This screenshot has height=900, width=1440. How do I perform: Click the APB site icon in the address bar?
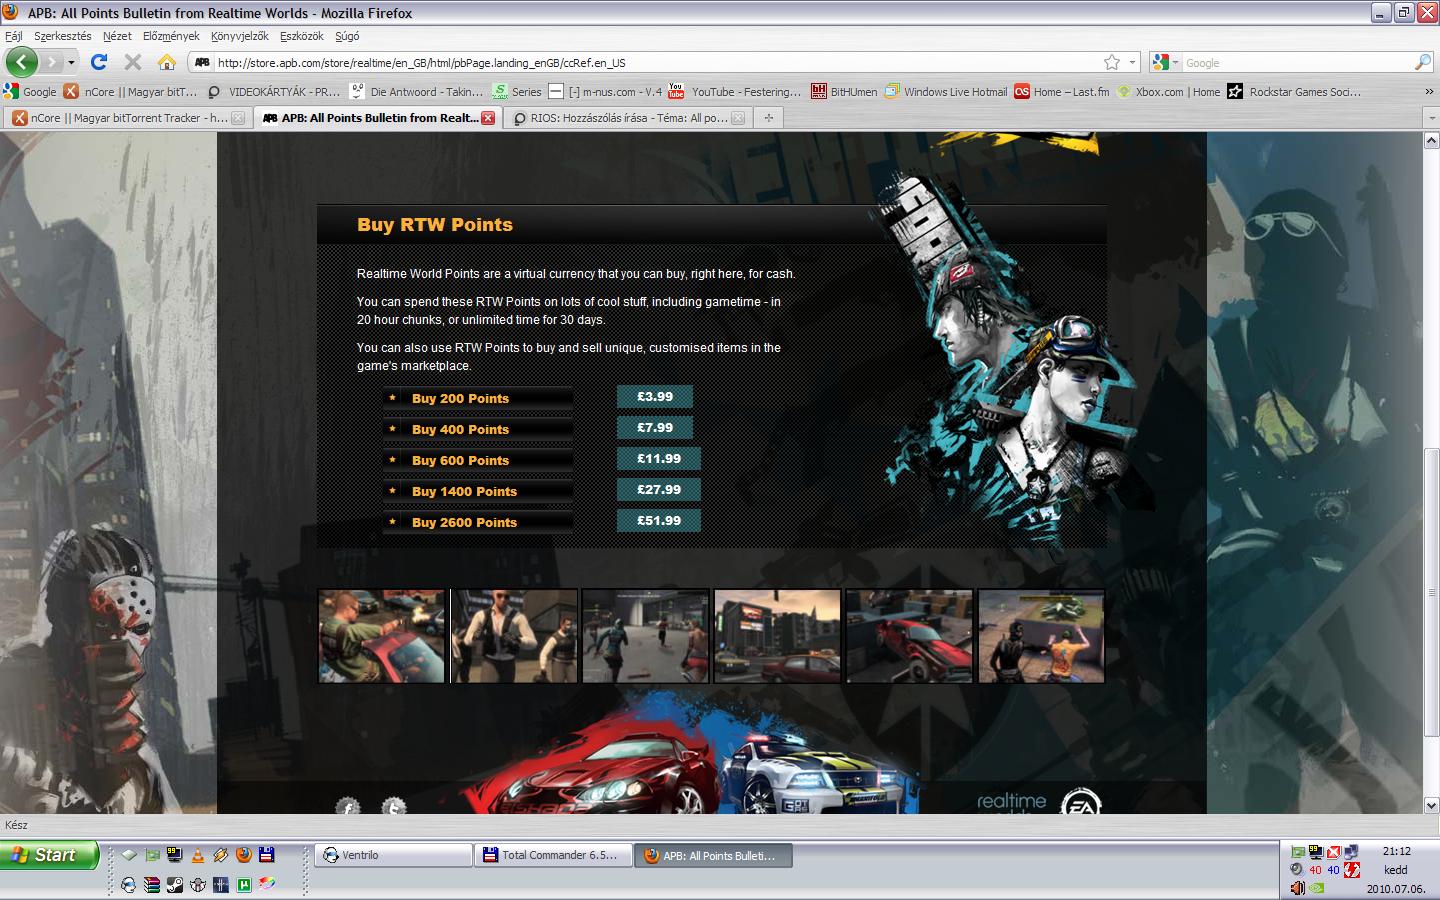tap(201, 62)
